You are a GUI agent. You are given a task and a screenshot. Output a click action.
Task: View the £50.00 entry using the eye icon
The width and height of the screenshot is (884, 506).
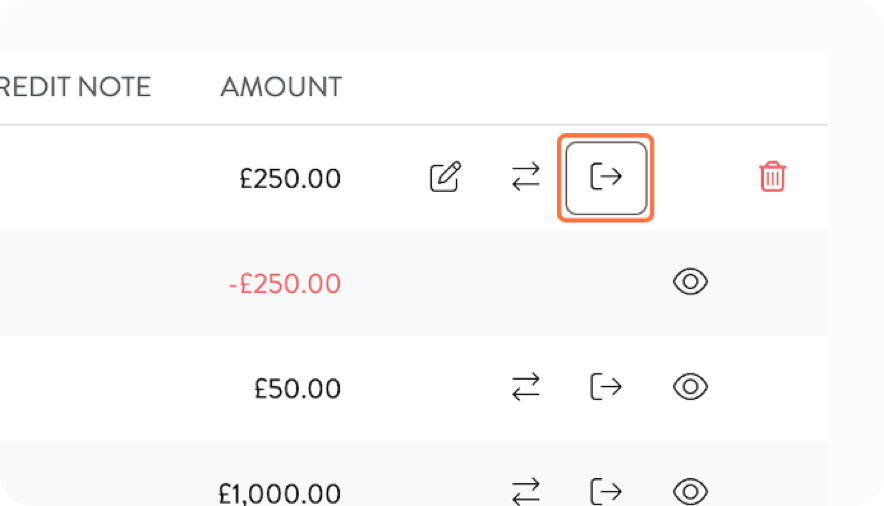pos(690,386)
